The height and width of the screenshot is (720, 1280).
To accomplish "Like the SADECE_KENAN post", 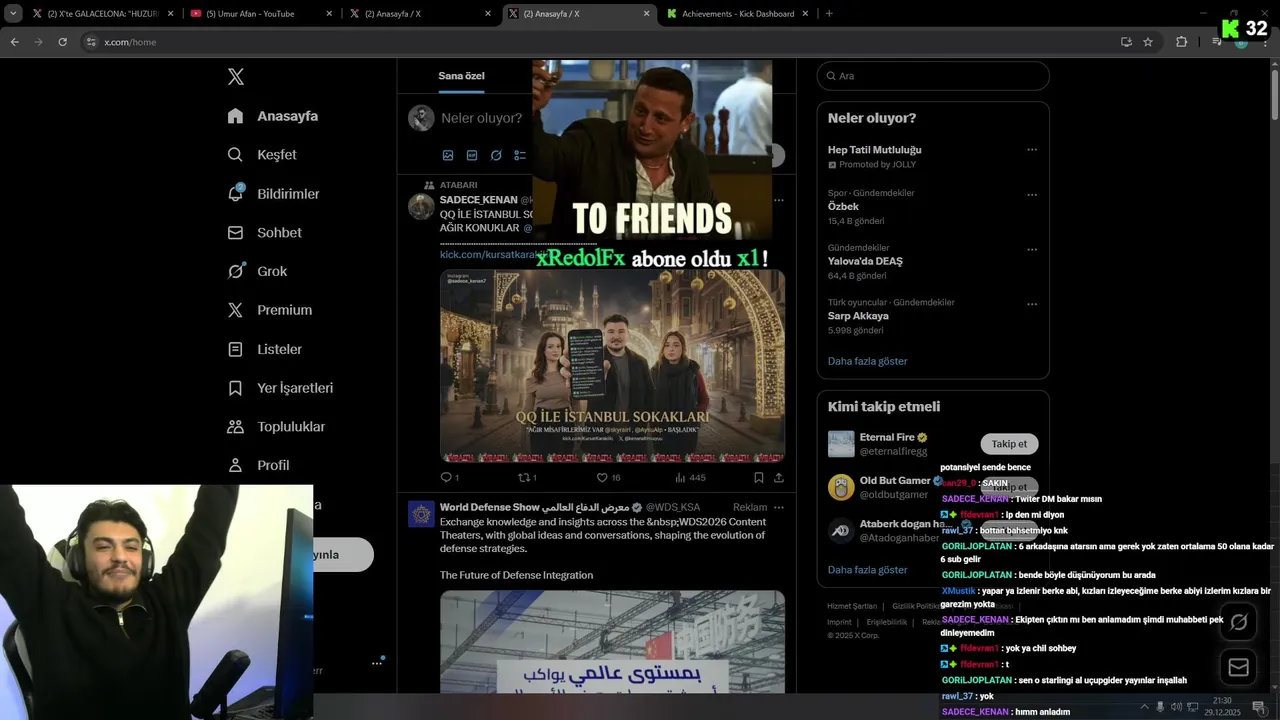I will point(608,478).
